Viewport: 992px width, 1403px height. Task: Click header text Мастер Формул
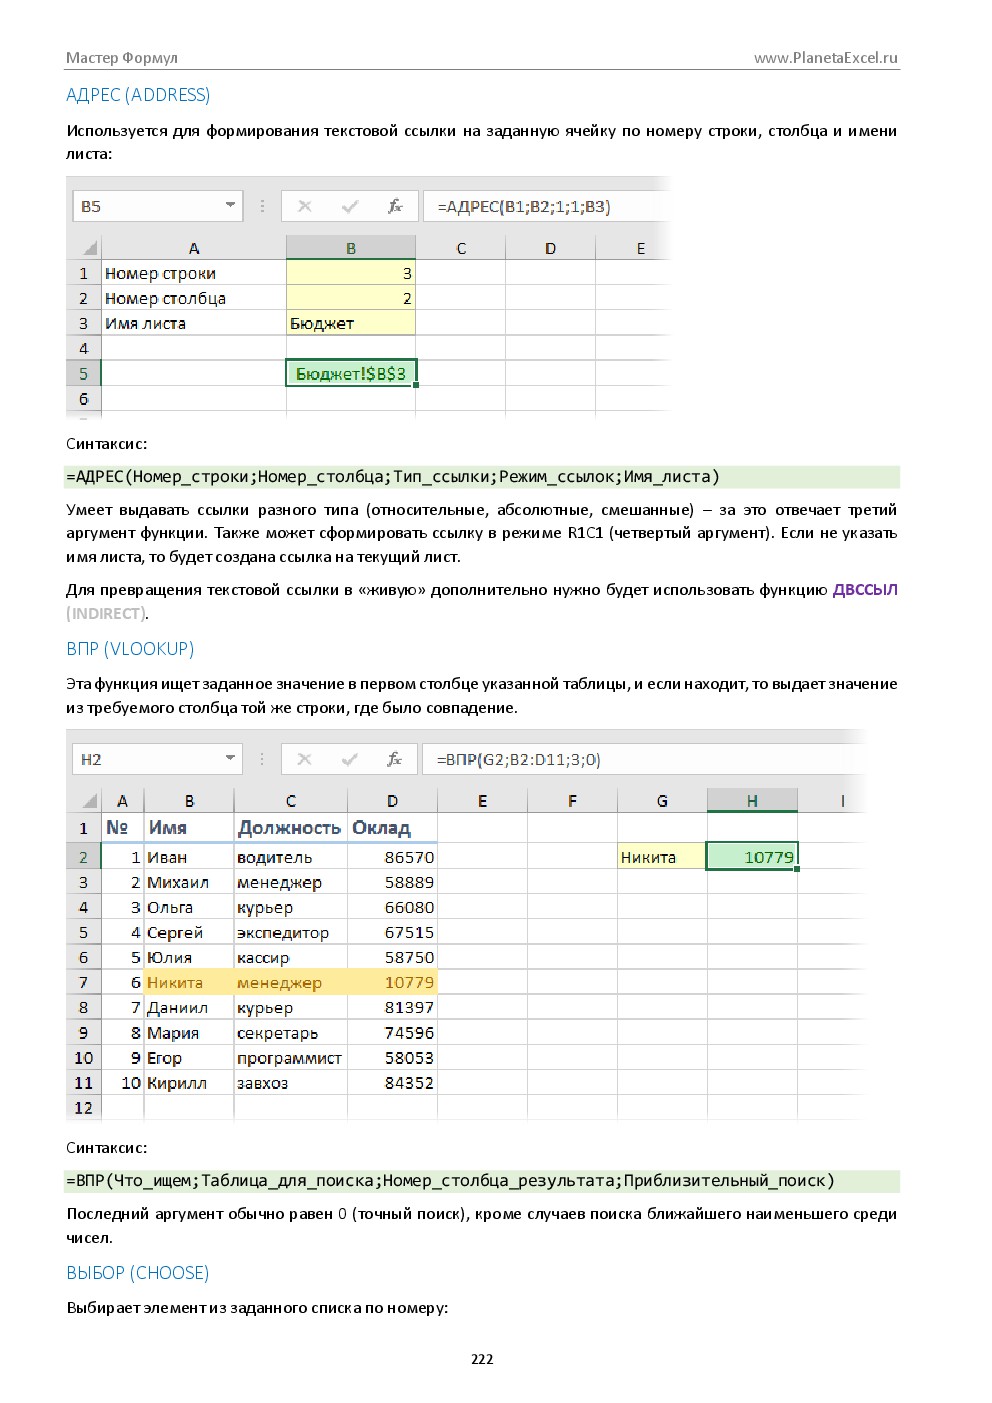pos(122,58)
